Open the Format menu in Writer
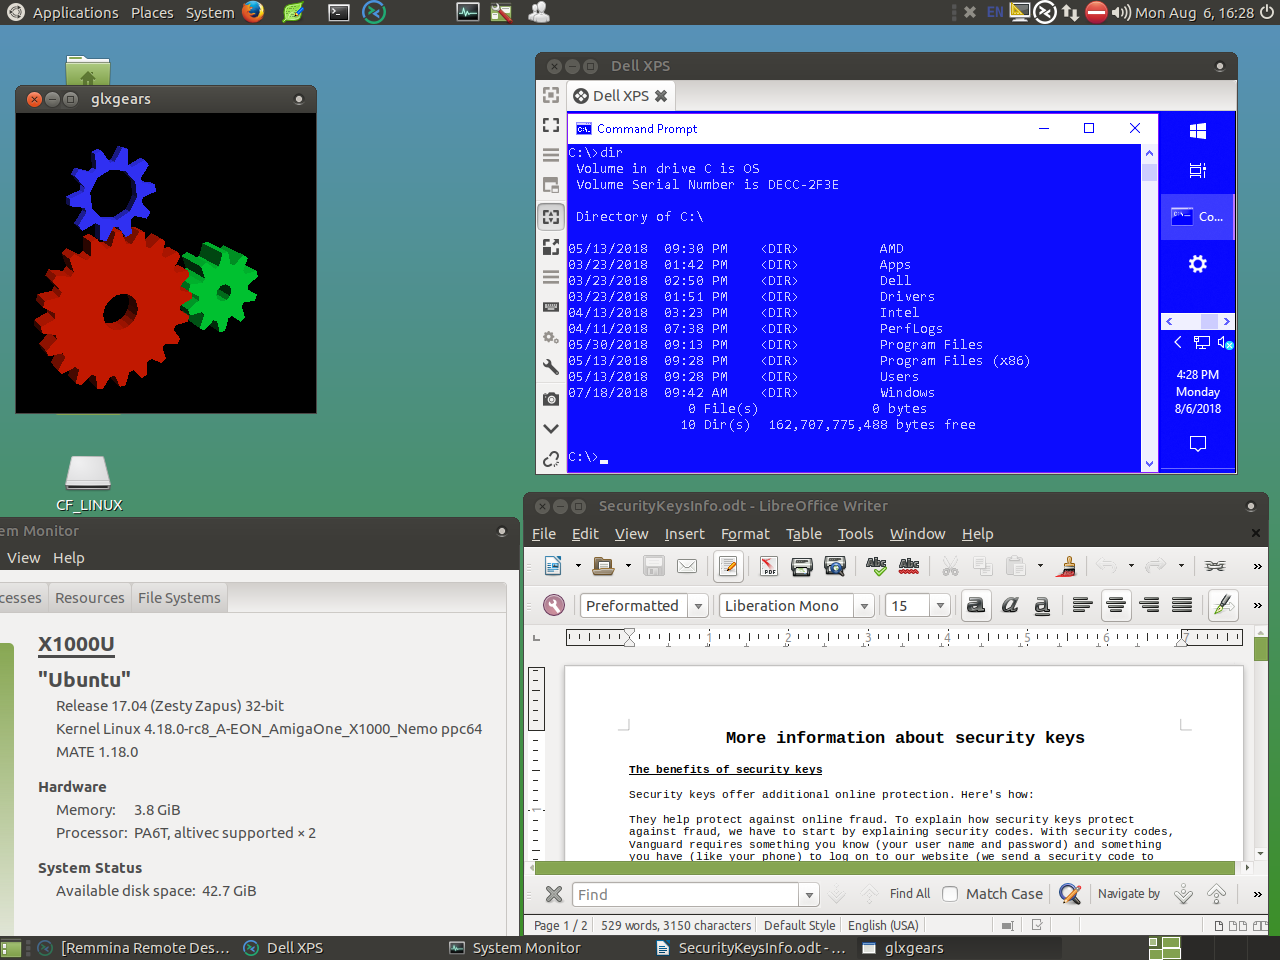The image size is (1280, 960). 745,534
